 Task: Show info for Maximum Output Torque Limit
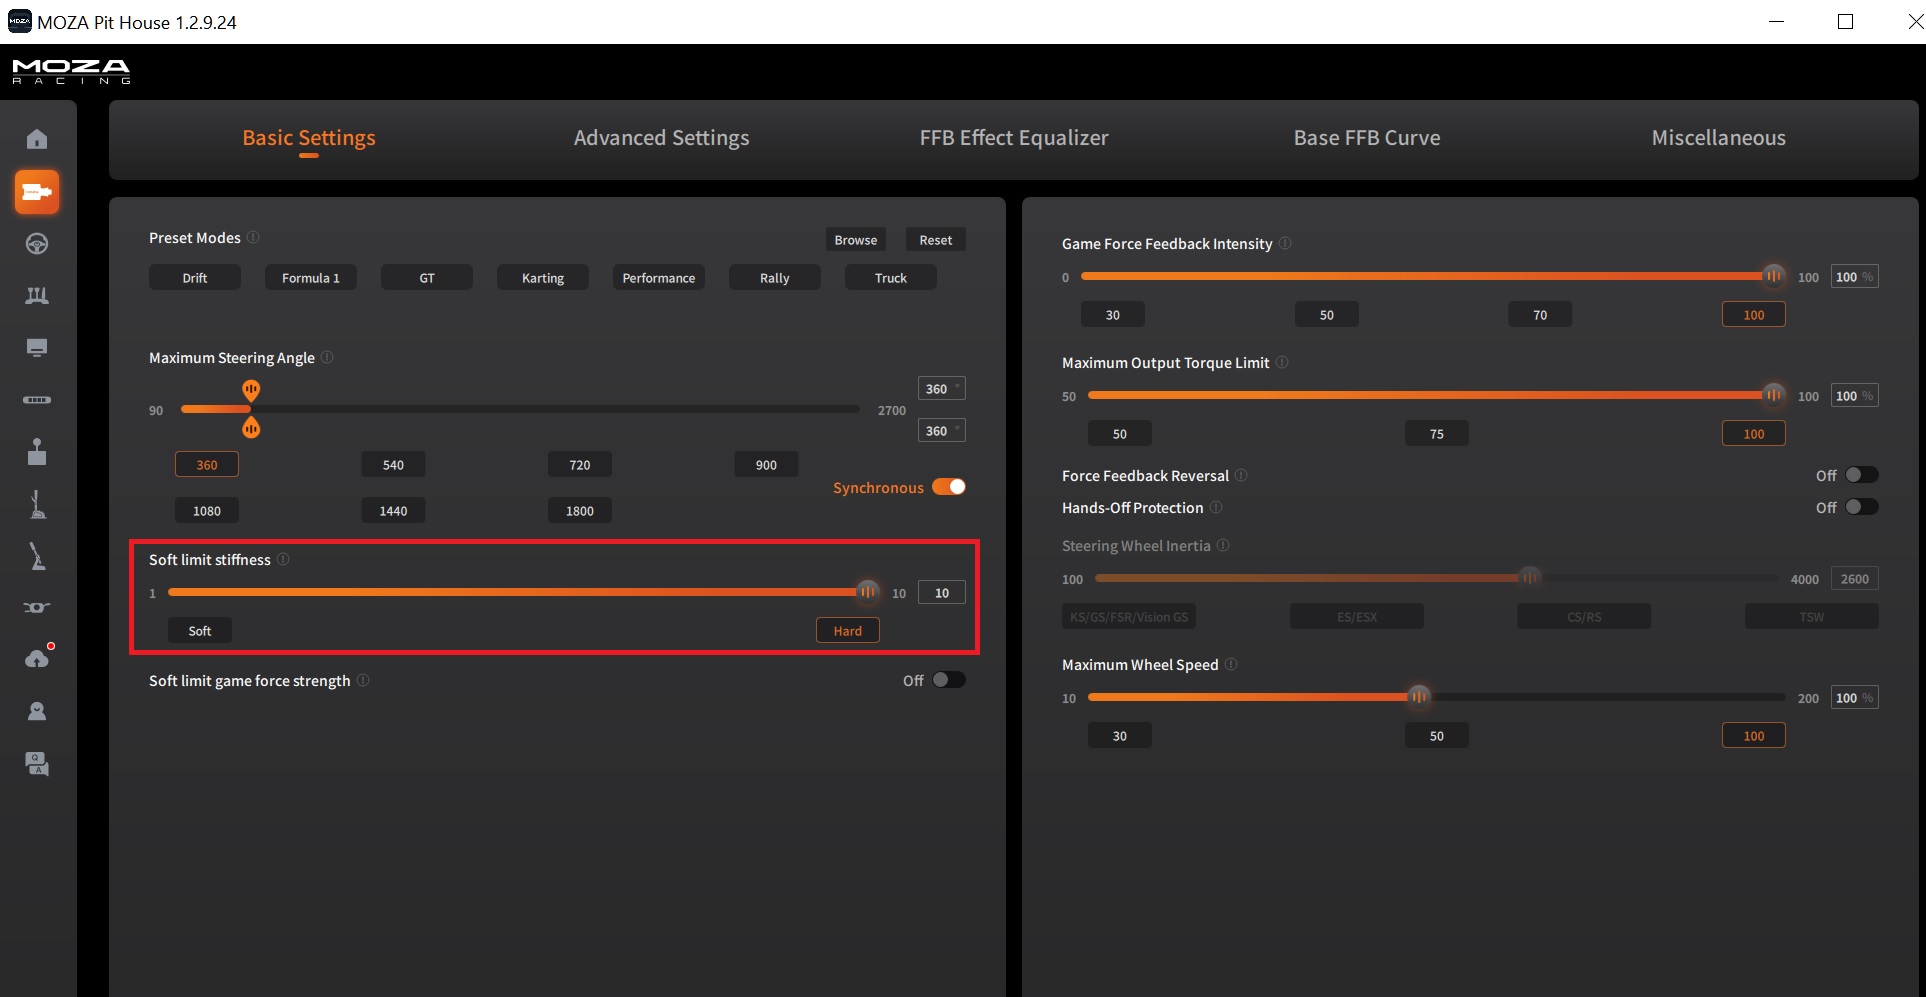tap(1282, 362)
